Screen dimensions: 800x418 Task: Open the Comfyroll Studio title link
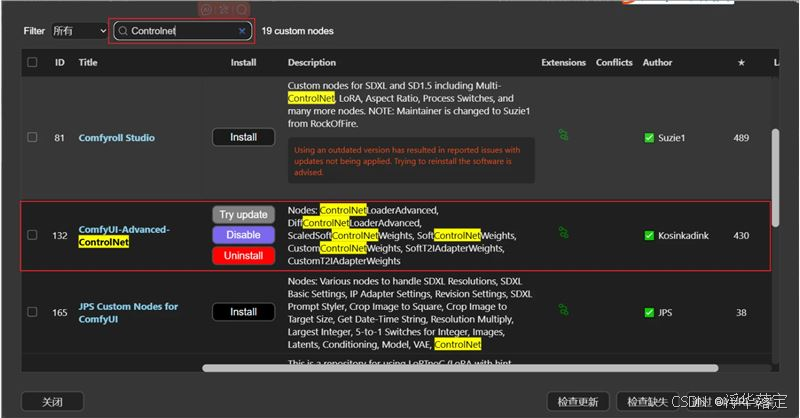[116, 138]
